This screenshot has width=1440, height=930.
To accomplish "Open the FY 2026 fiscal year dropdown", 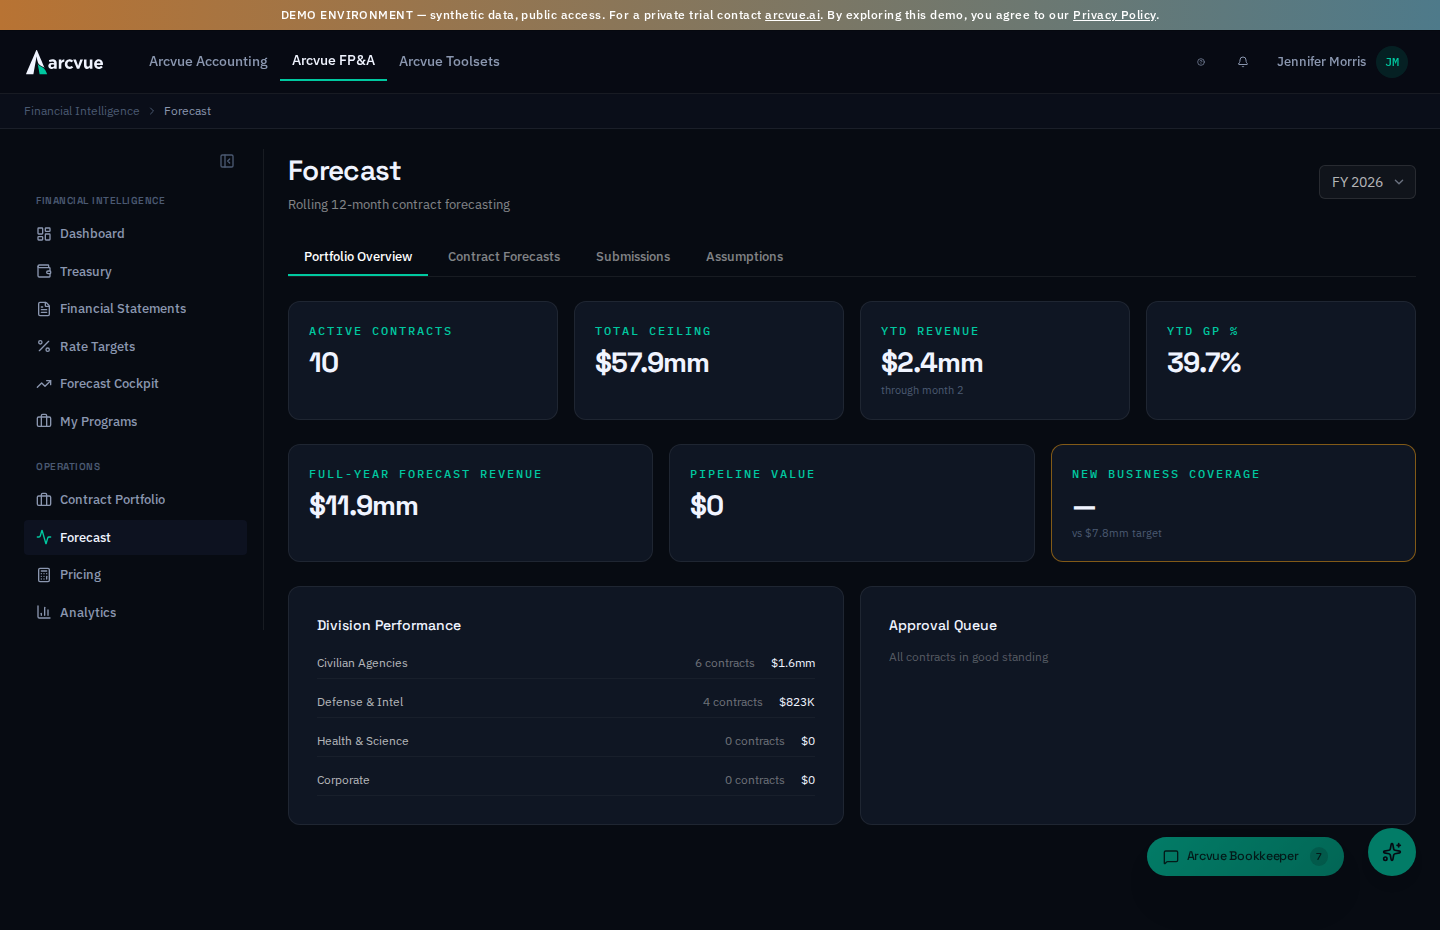I will point(1367,182).
